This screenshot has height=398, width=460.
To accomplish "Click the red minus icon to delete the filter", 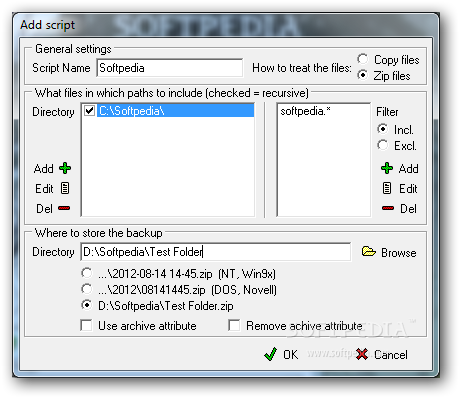I will pos(388,208).
